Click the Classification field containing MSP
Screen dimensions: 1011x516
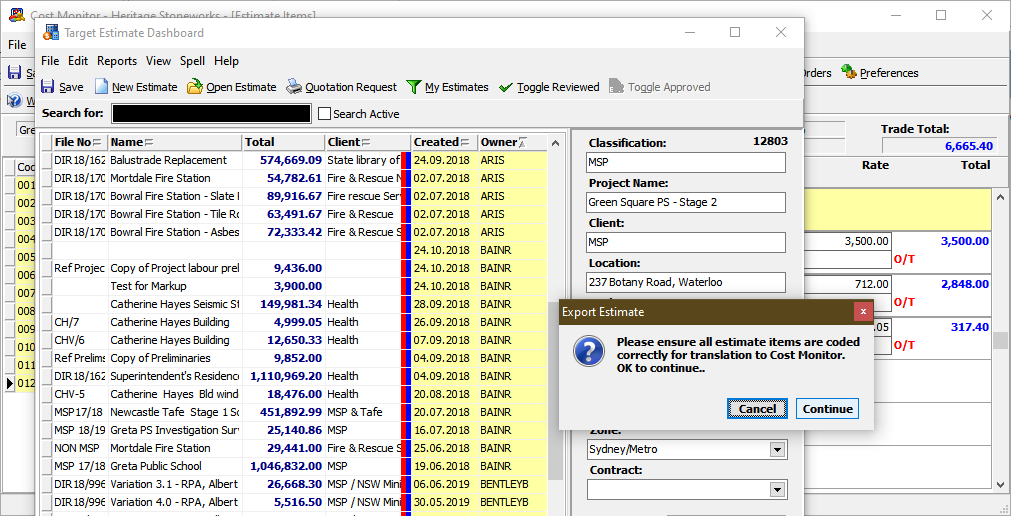[686, 162]
